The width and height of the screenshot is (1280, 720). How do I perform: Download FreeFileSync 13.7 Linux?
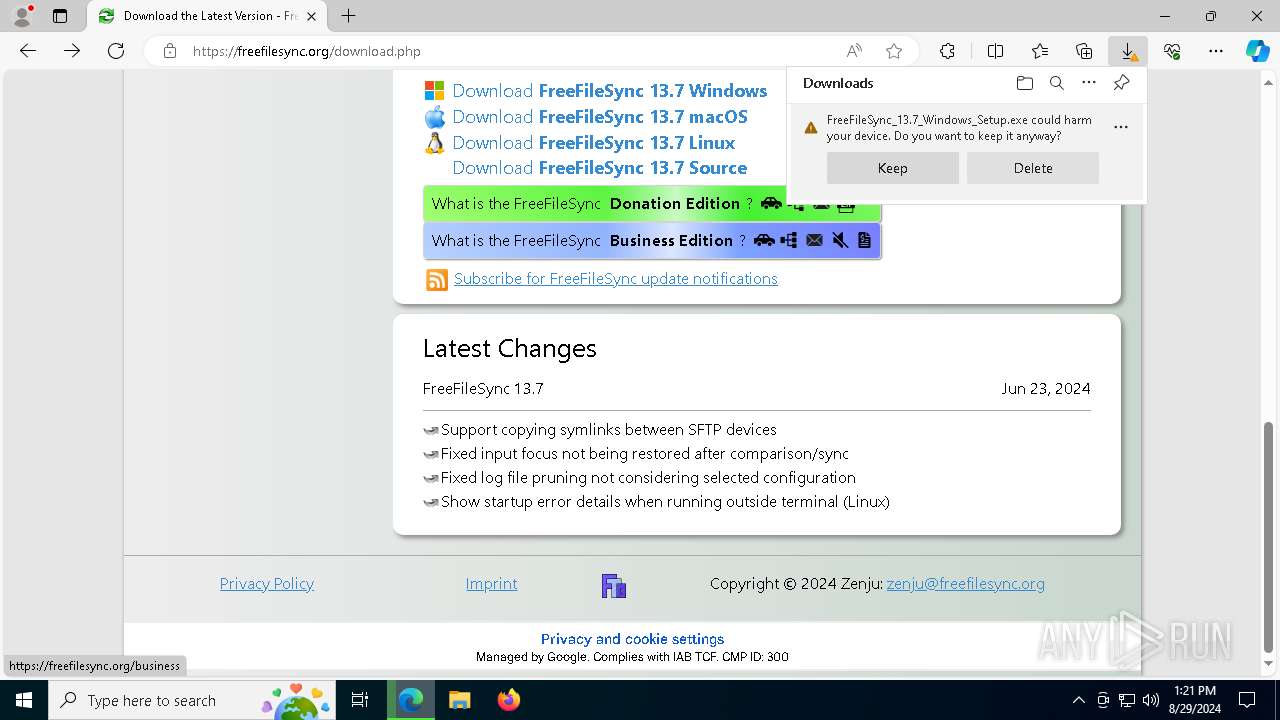point(593,143)
